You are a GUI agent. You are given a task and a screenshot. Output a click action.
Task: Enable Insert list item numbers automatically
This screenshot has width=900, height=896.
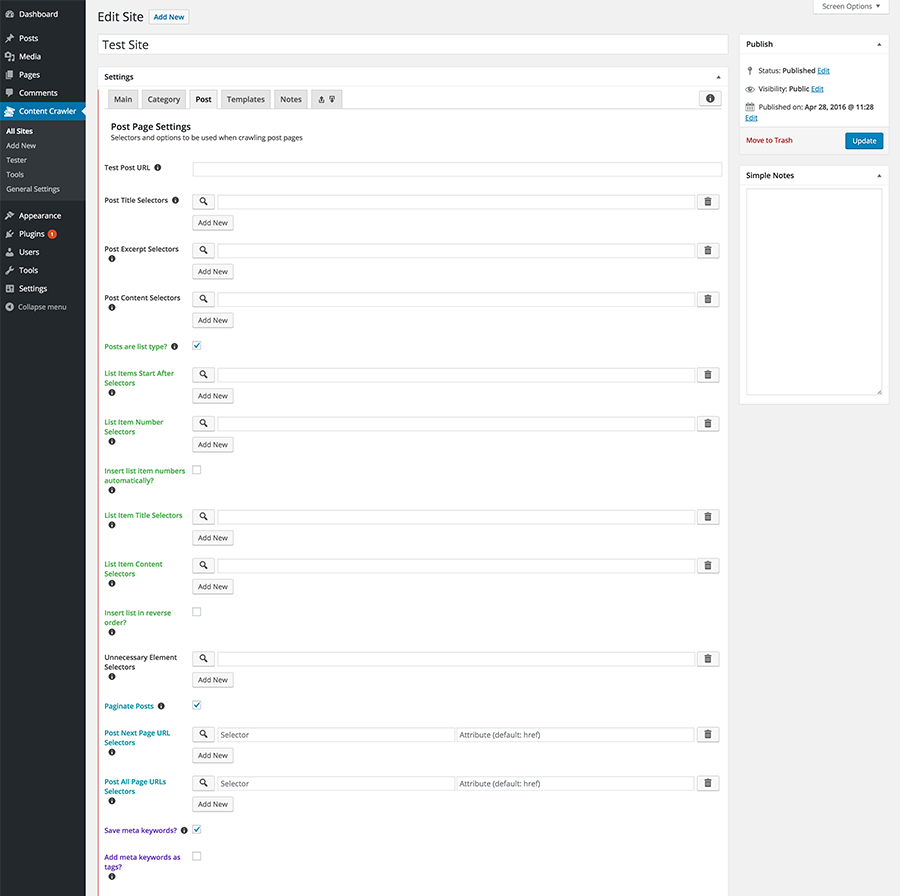pos(196,470)
